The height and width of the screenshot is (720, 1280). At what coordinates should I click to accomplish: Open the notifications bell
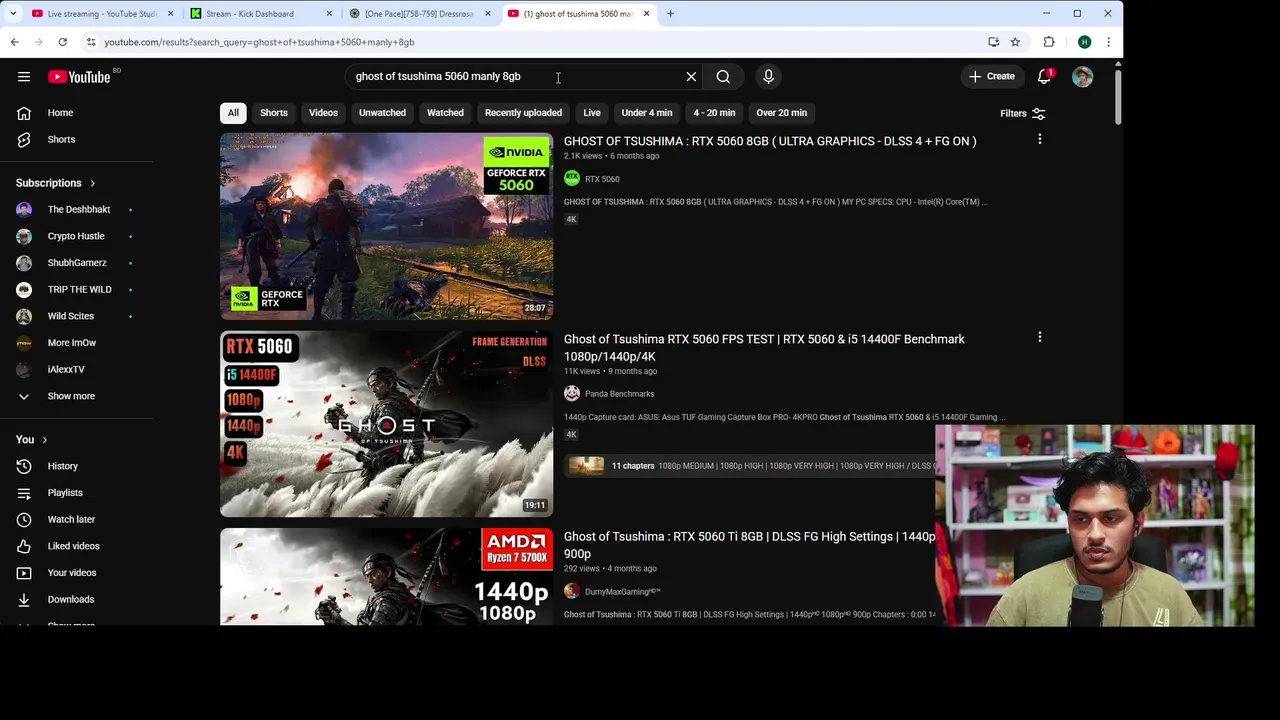click(x=1044, y=76)
